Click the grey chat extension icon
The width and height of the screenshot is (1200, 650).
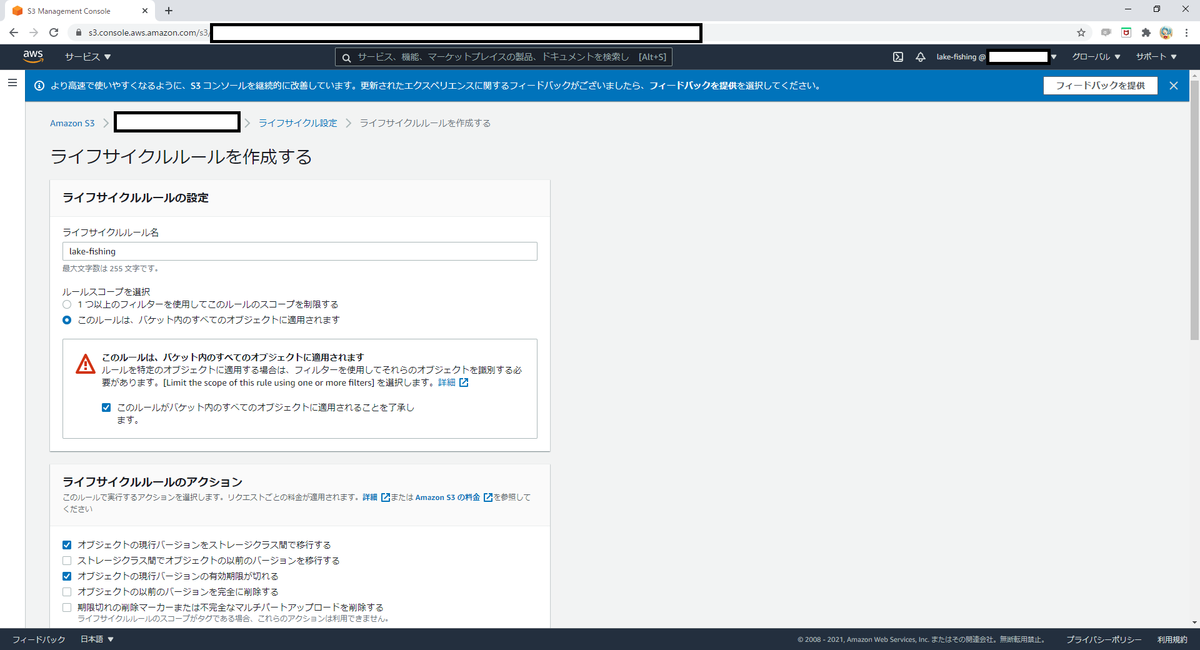click(1106, 32)
